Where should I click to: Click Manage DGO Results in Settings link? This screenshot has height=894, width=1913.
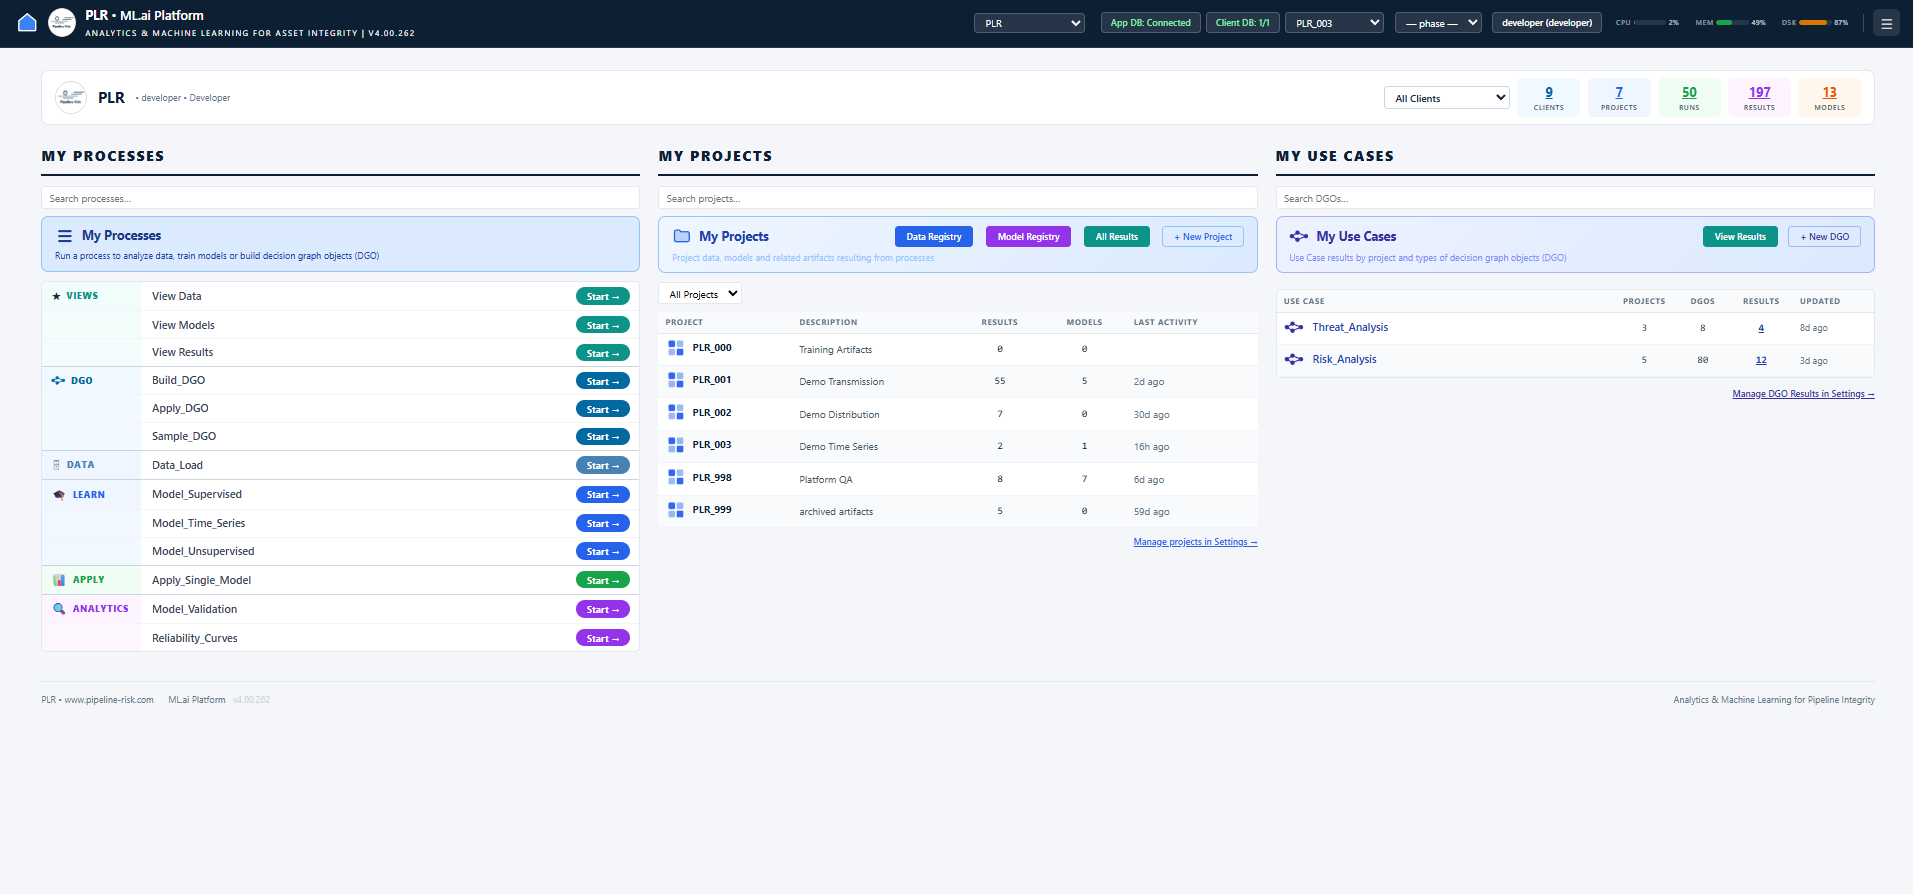pos(1803,394)
